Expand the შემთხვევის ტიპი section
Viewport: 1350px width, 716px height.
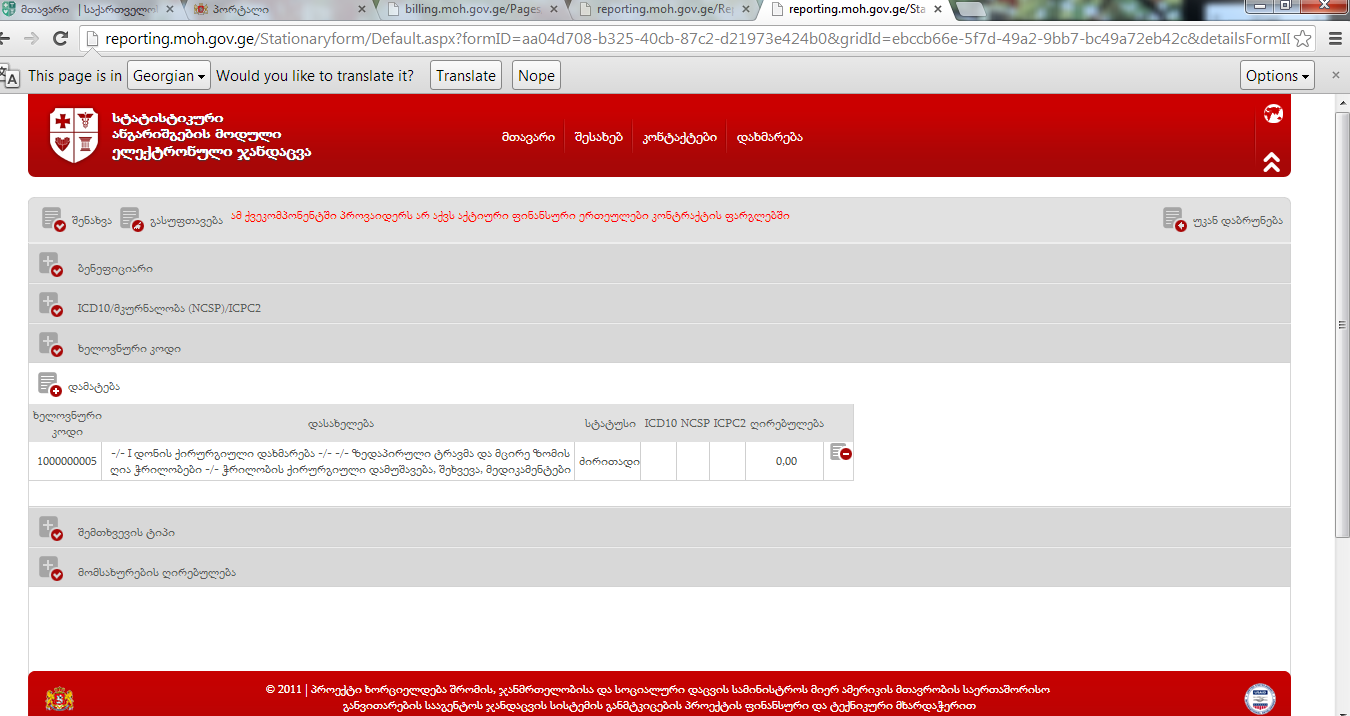[x=50, y=529]
